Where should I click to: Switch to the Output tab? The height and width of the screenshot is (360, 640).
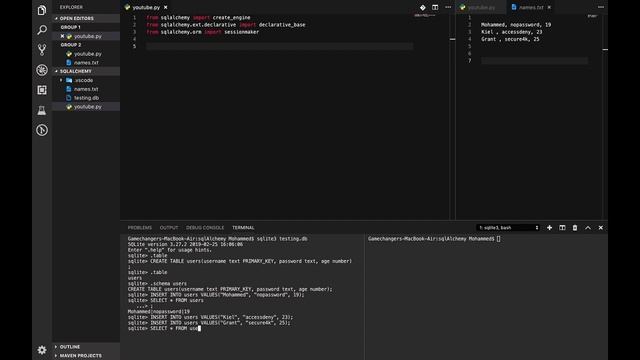coord(169,228)
